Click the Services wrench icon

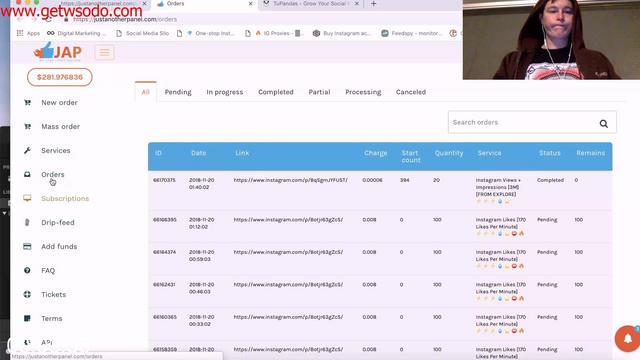click(x=27, y=151)
